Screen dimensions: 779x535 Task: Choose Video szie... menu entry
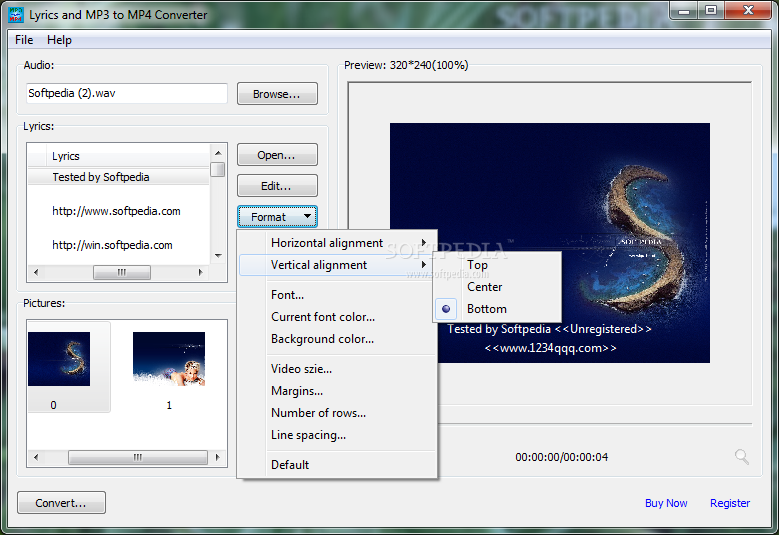click(x=337, y=369)
